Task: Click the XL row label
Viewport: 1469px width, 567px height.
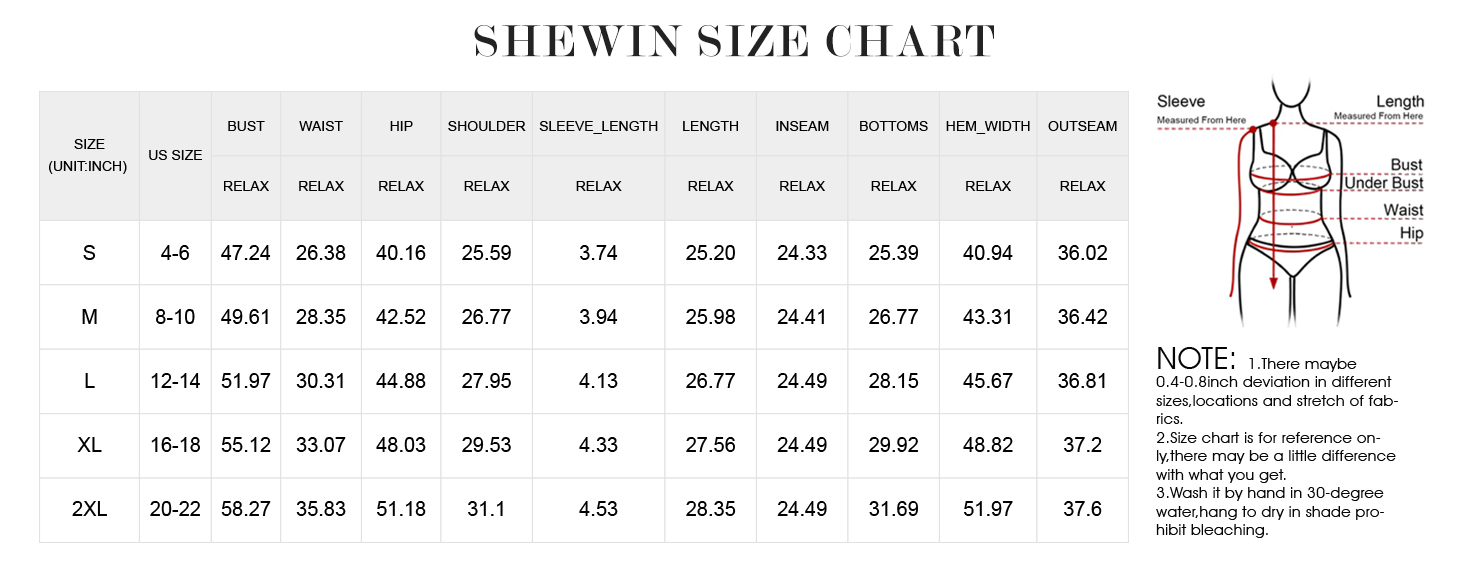Action: [89, 445]
